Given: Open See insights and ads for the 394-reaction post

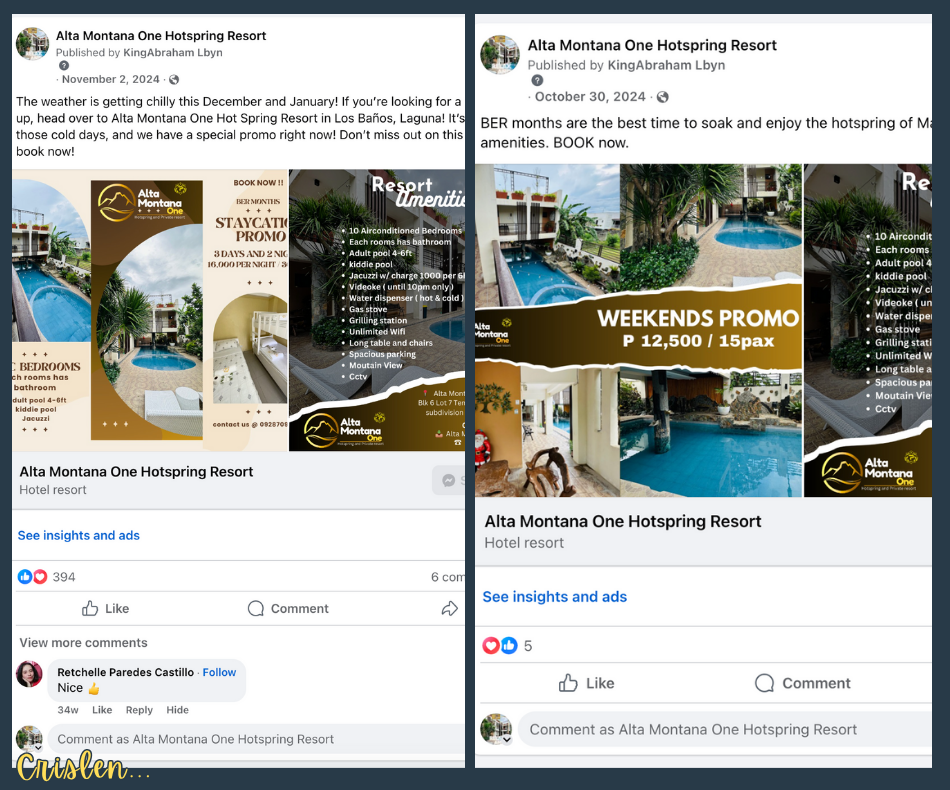Looking at the screenshot, I should click(x=79, y=536).
